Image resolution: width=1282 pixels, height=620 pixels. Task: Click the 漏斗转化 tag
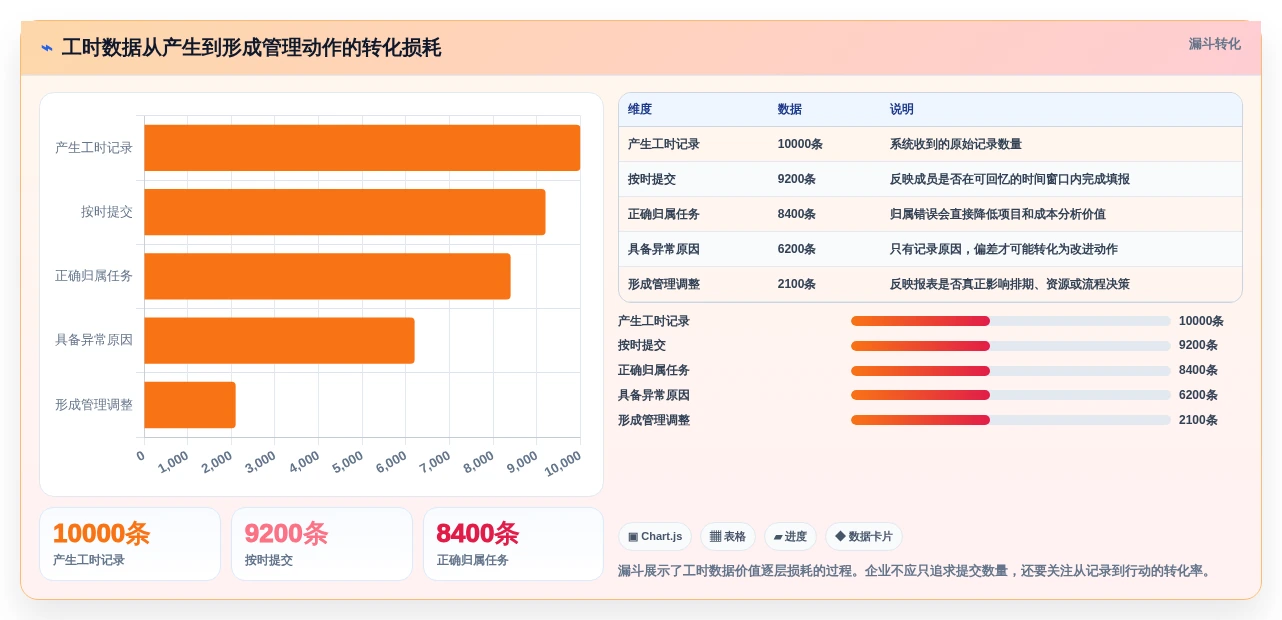click(x=1214, y=44)
